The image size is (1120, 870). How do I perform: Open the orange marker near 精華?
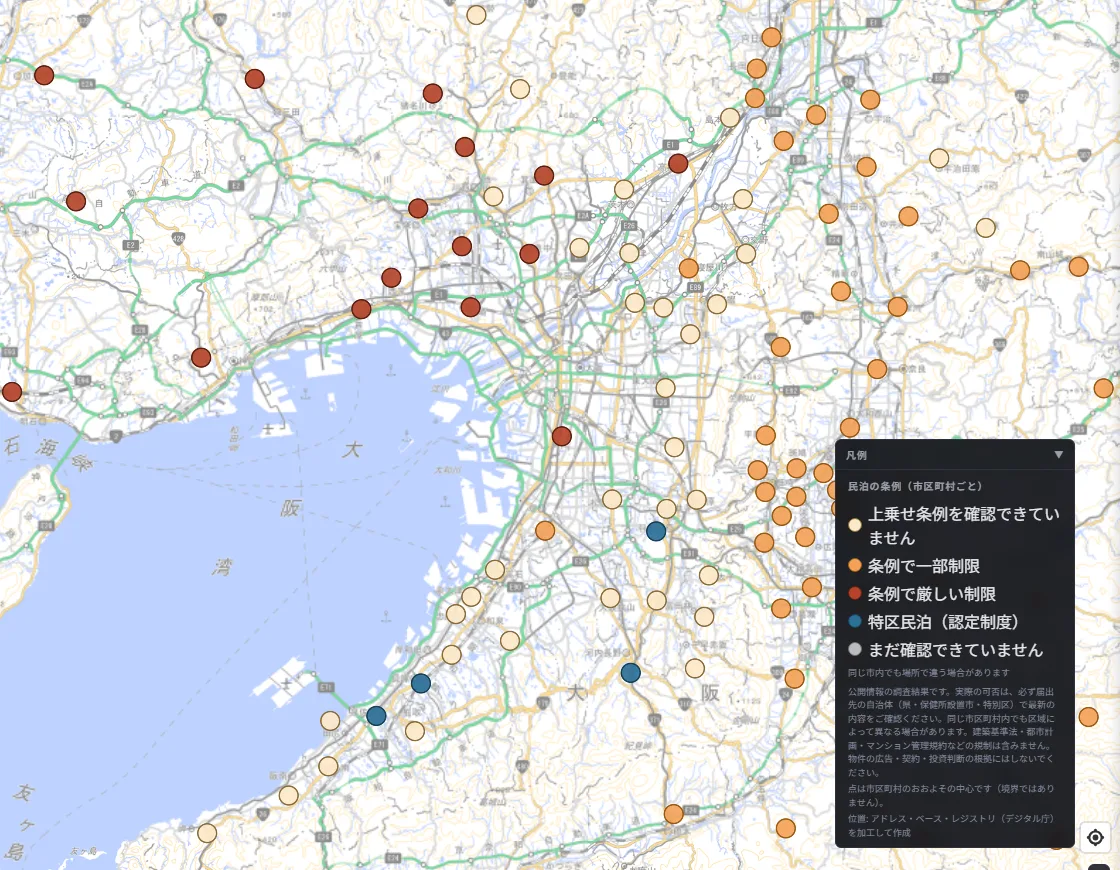click(841, 291)
